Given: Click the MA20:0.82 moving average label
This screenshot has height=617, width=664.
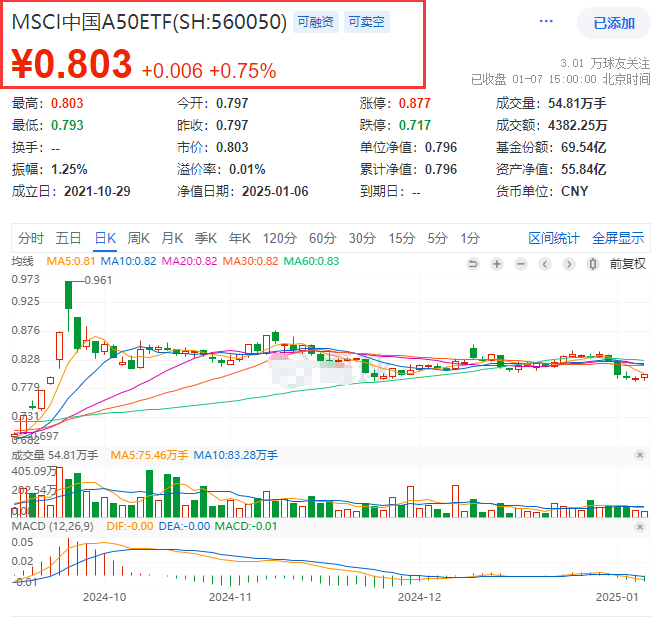Looking at the screenshot, I should click(x=189, y=261).
